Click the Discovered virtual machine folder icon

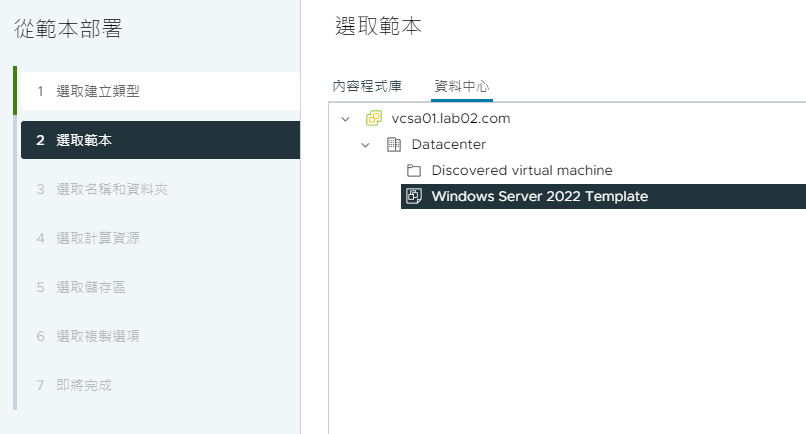pos(414,170)
